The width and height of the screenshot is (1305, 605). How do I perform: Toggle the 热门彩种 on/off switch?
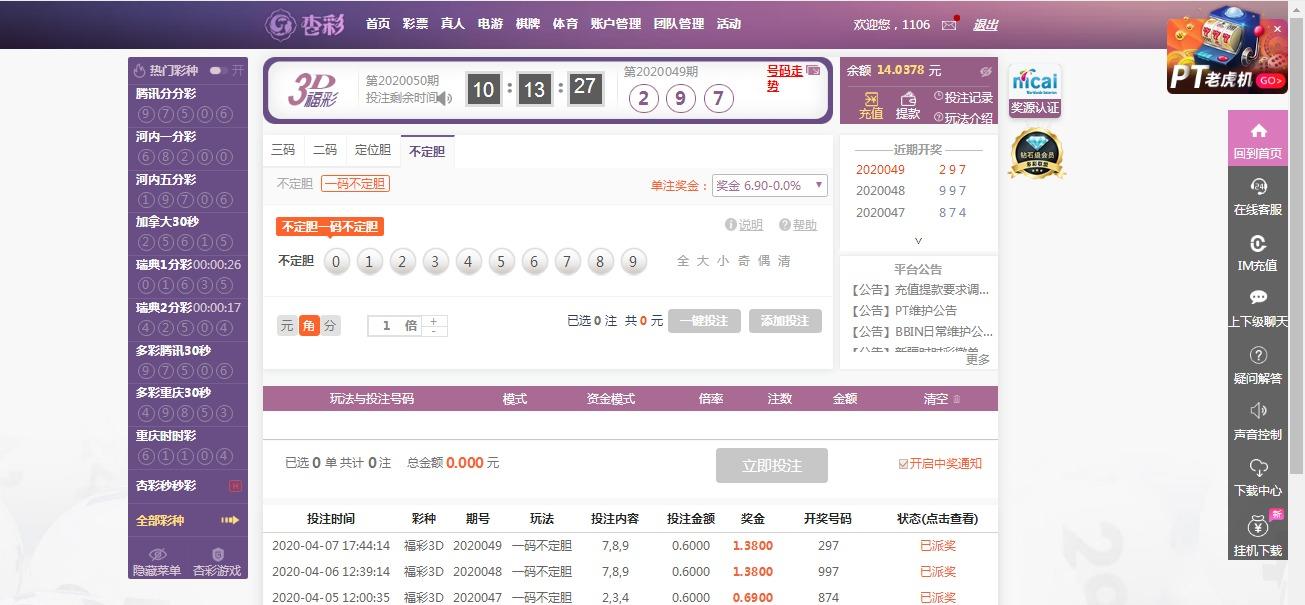coord(218,71)
